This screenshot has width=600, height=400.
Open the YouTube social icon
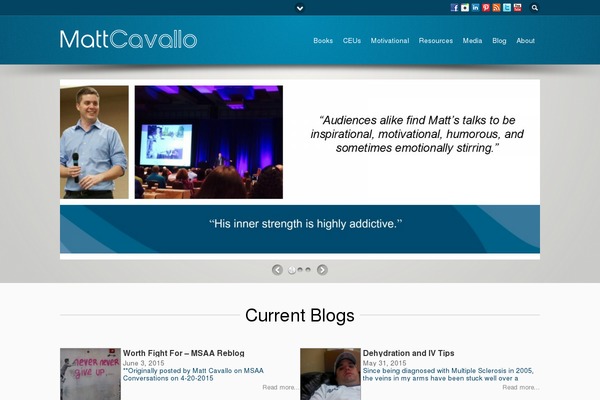[517, 8]
